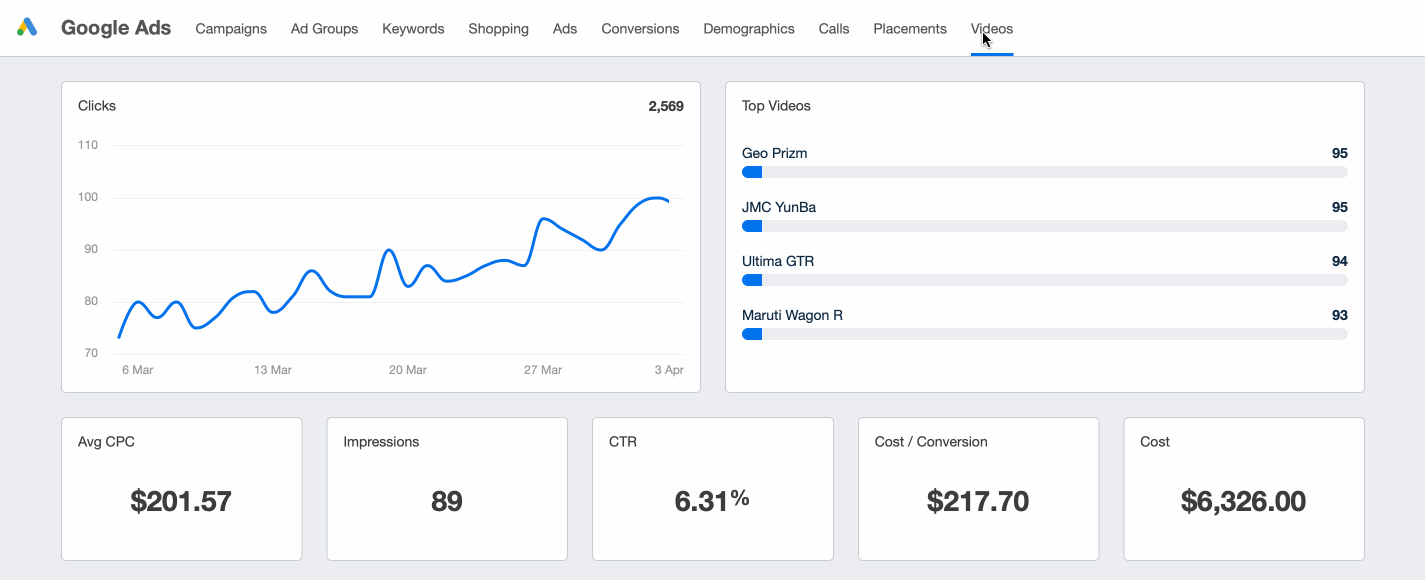The height and width of the screenshot is (580, 1425).
Task: Click the Impressions card label
Action: (381, 442)
